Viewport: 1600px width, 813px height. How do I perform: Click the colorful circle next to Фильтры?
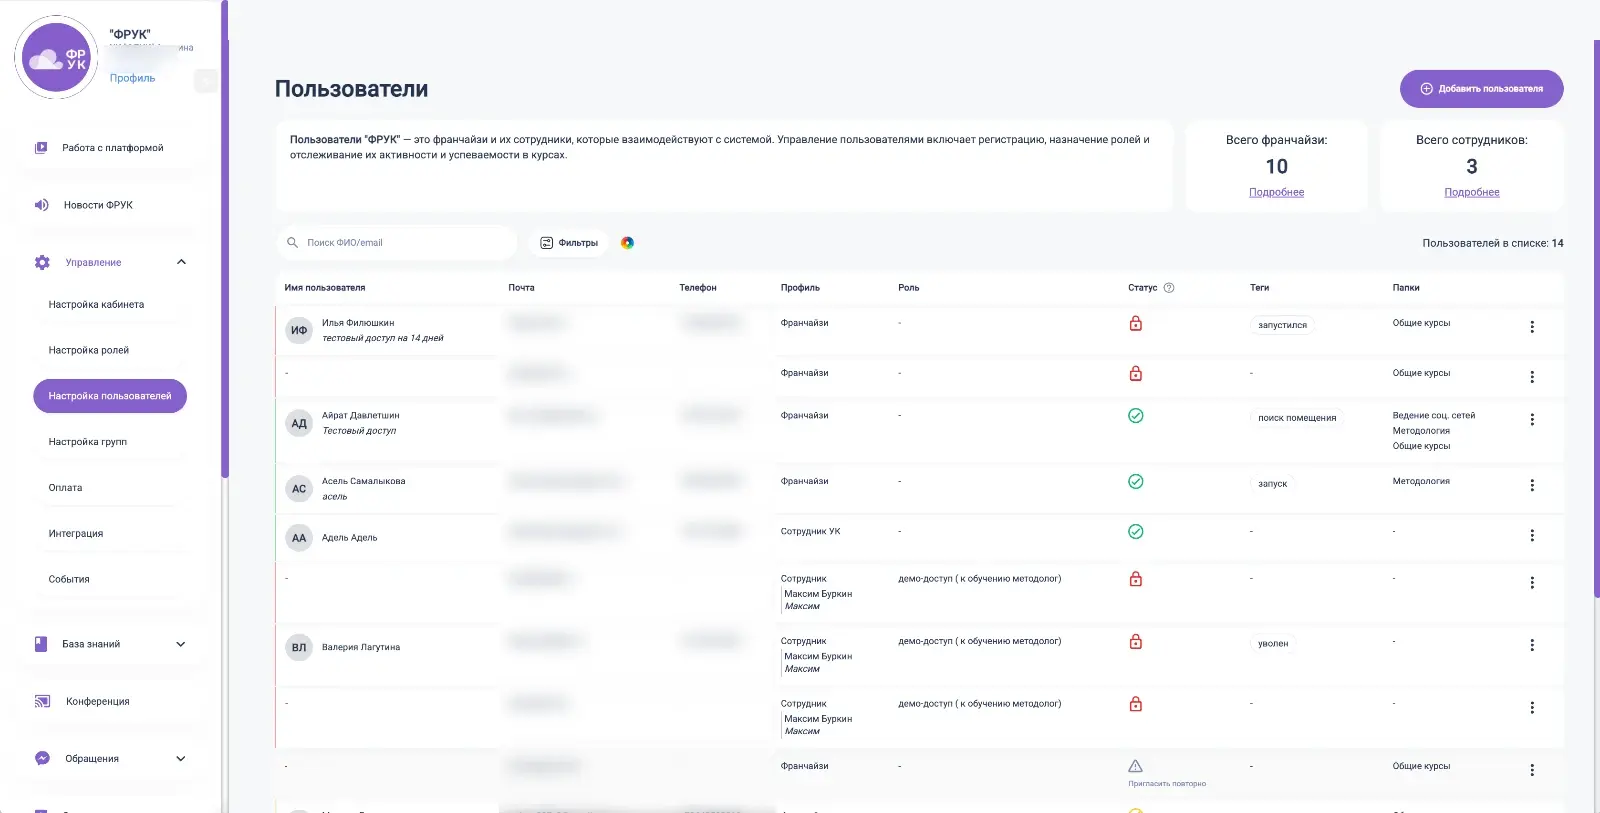pos(627,243)
